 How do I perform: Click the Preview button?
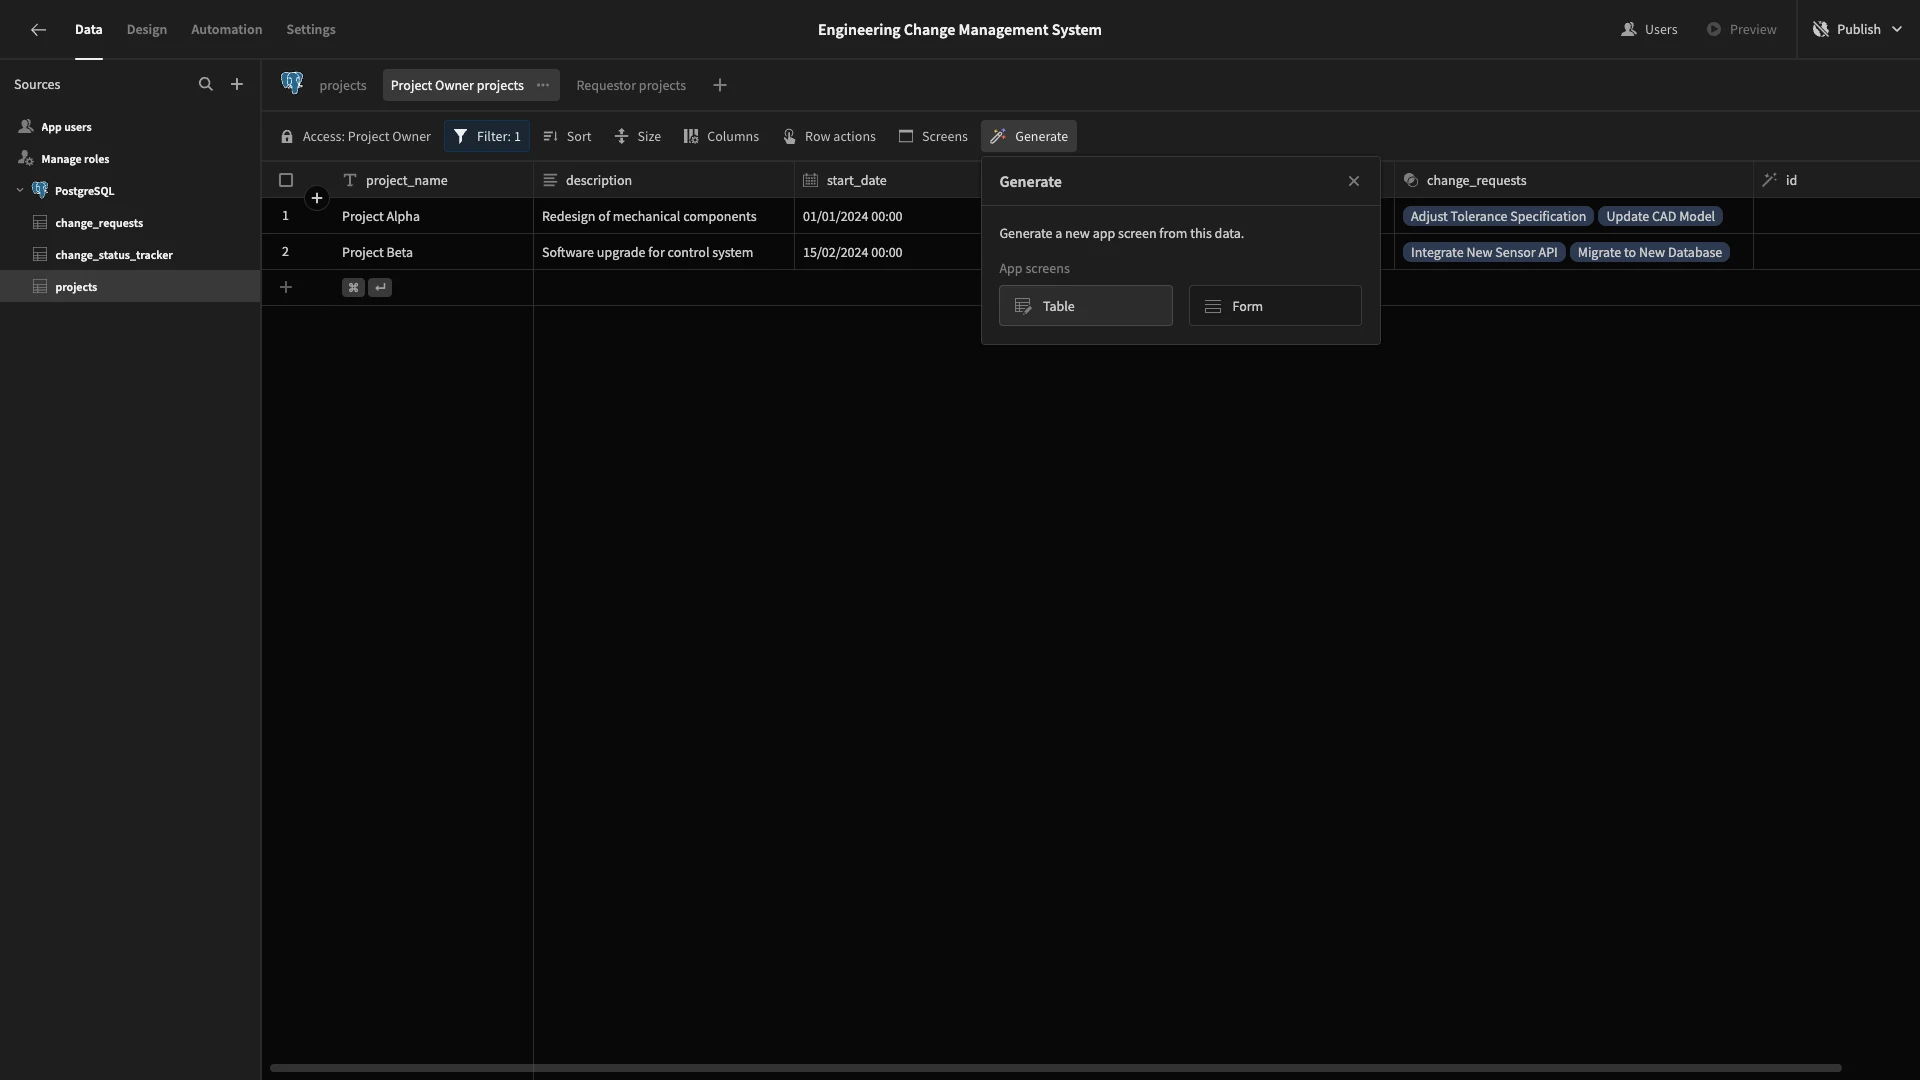pyautogui.click(x=1741, y=30)
